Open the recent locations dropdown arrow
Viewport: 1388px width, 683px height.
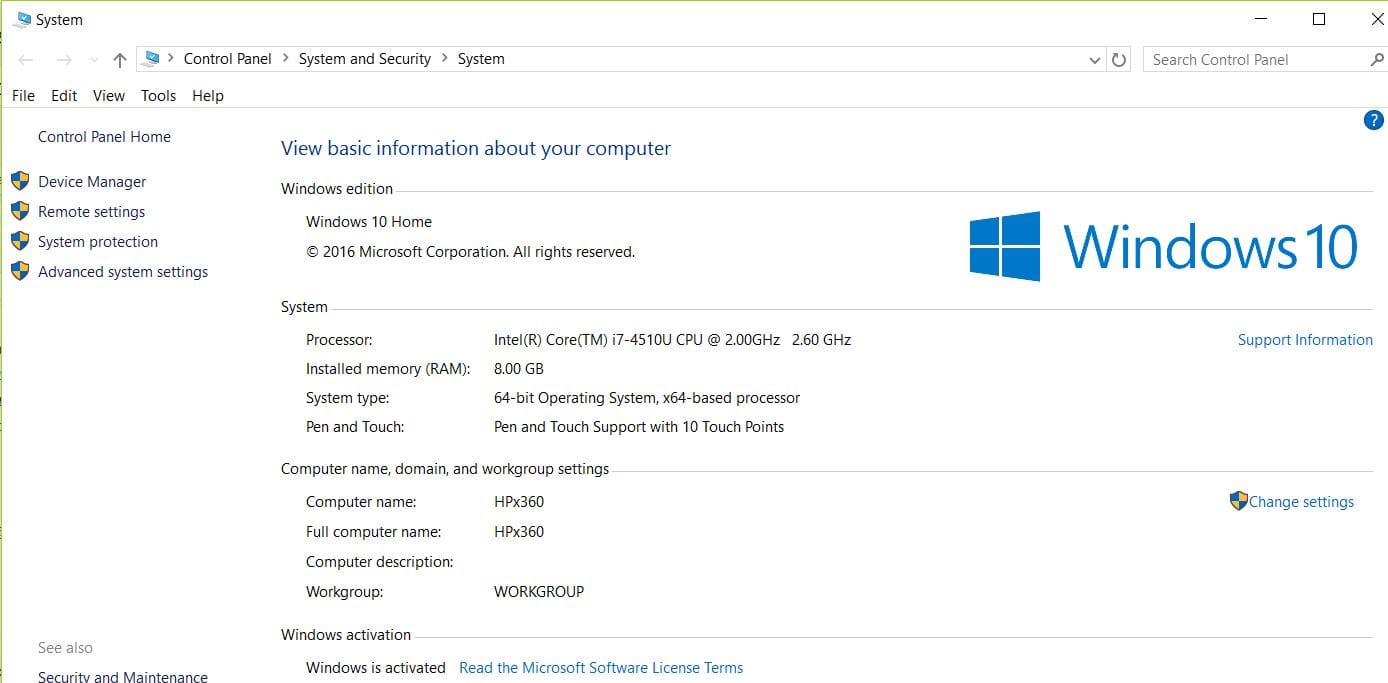pyautogui.click(x=94, y=60)
